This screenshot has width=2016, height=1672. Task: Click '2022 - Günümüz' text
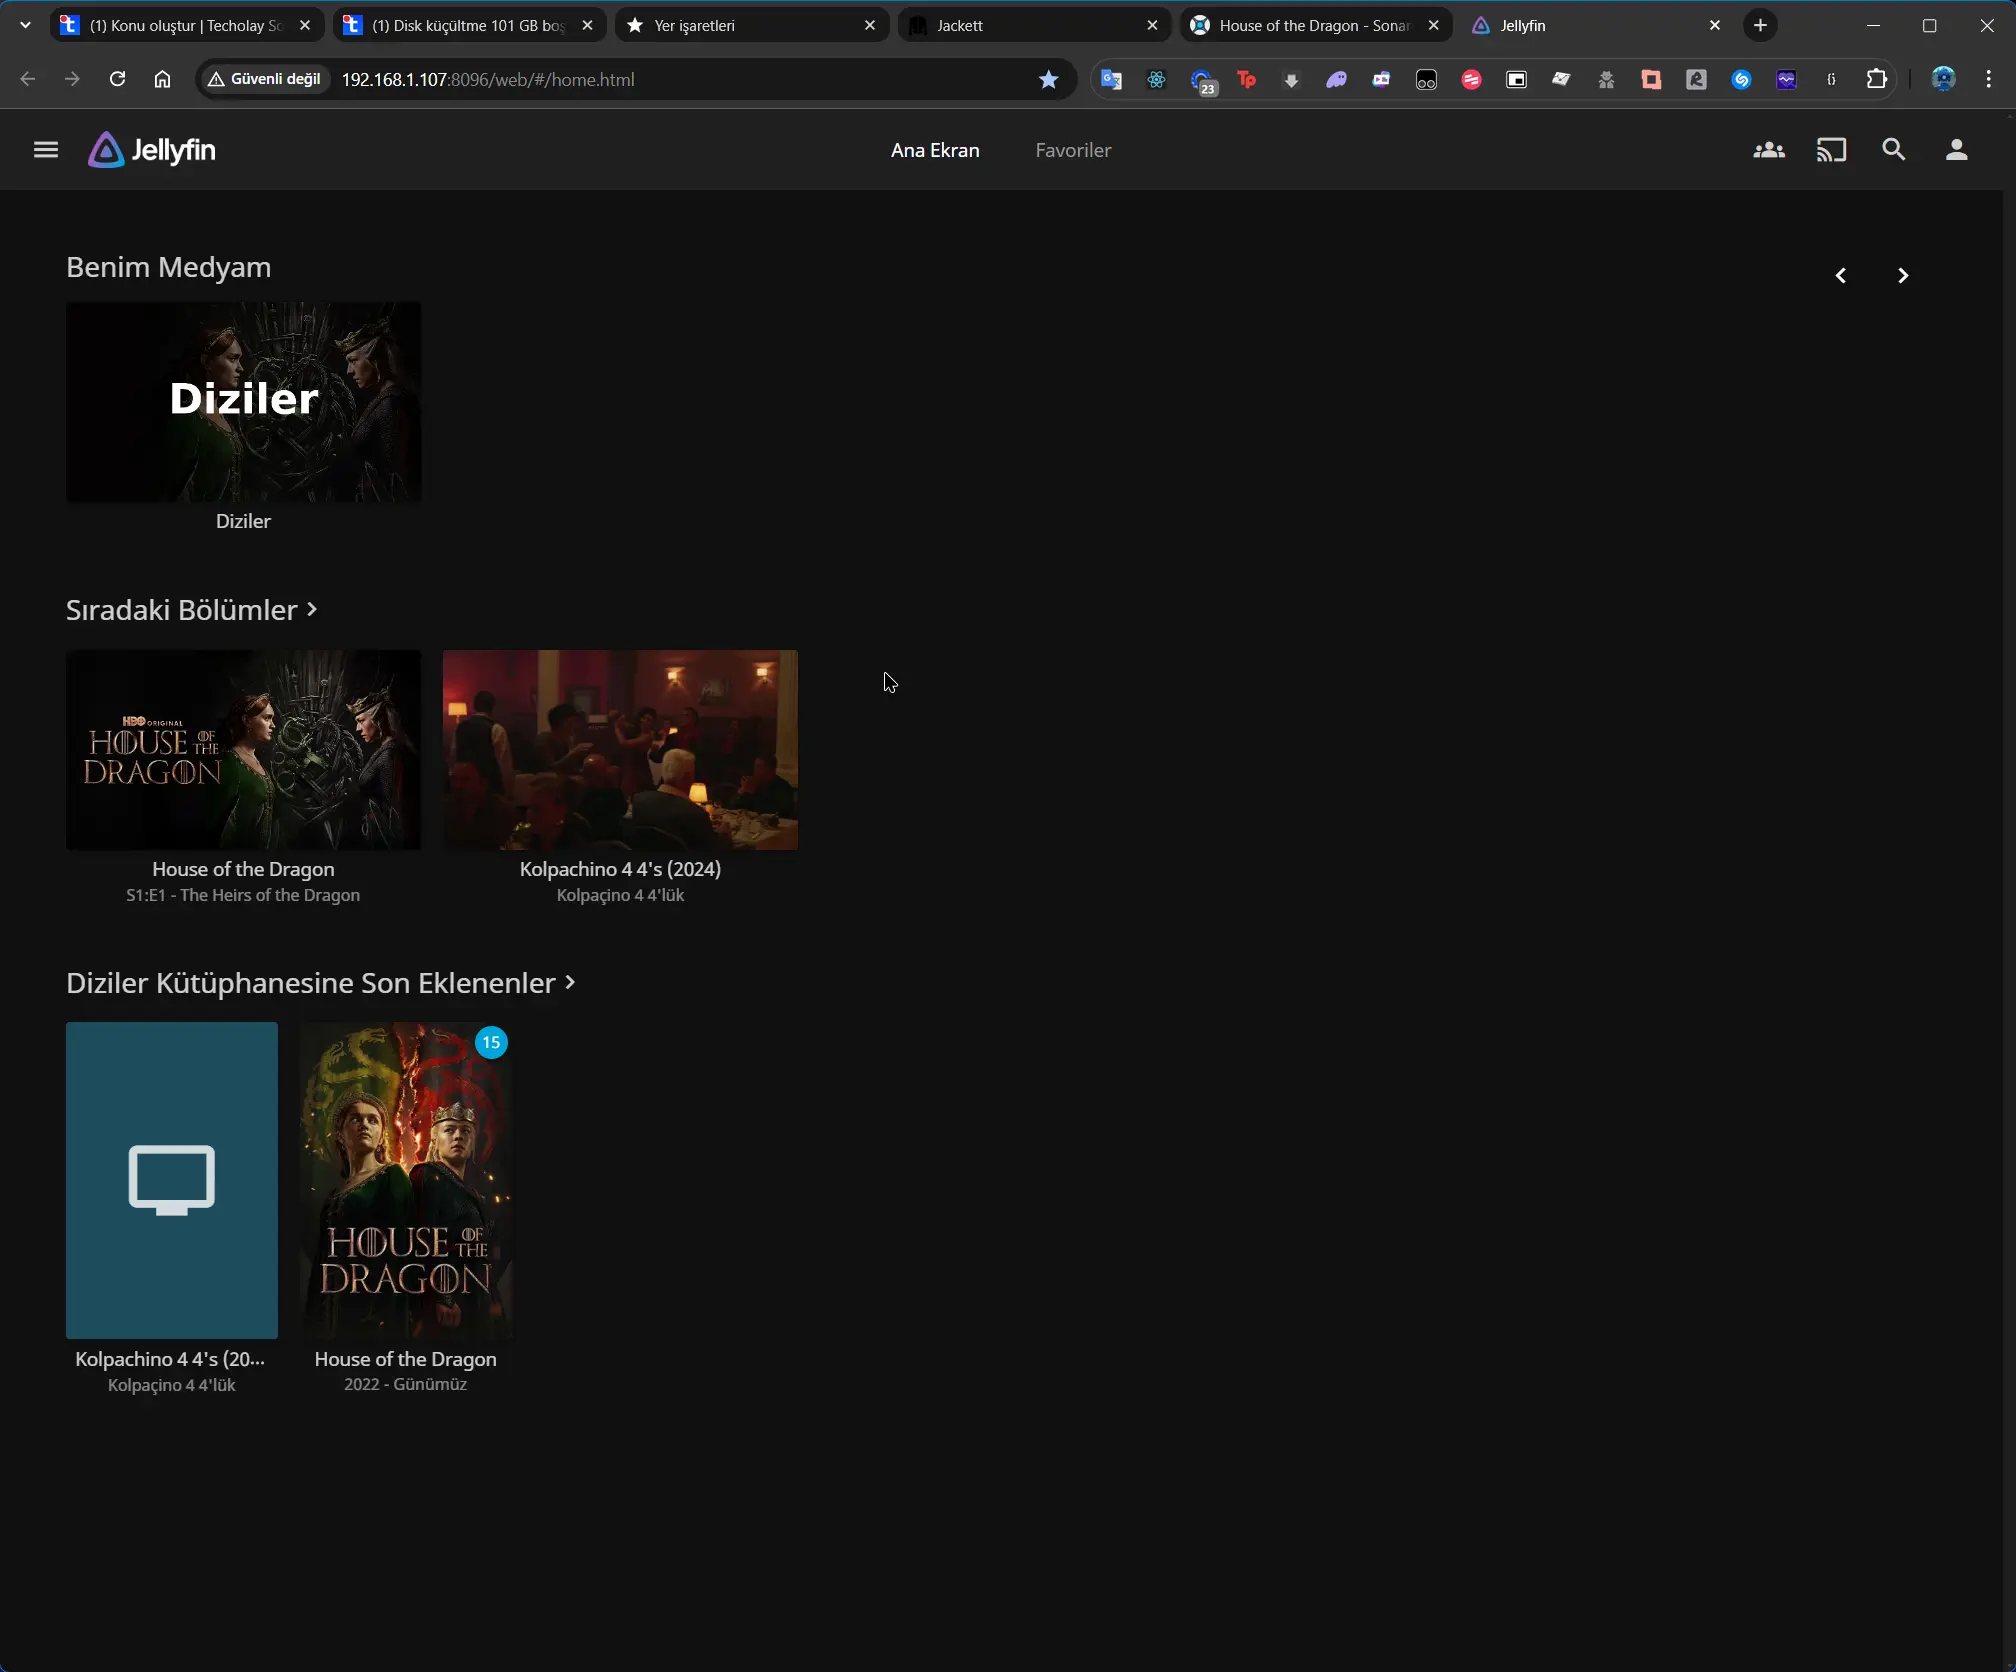[x=405, y=1384]
